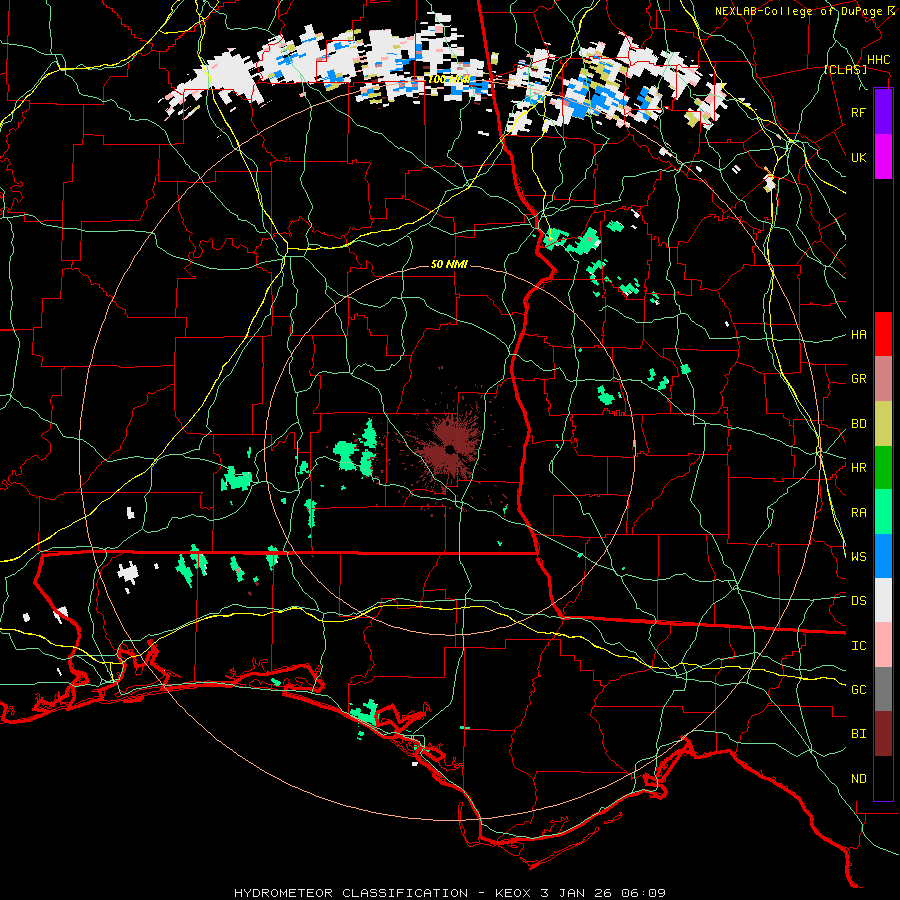The width and height of the screenshot is (900, 900).
Task: Click the [CLAS] units label
Action: coord(845,70)
